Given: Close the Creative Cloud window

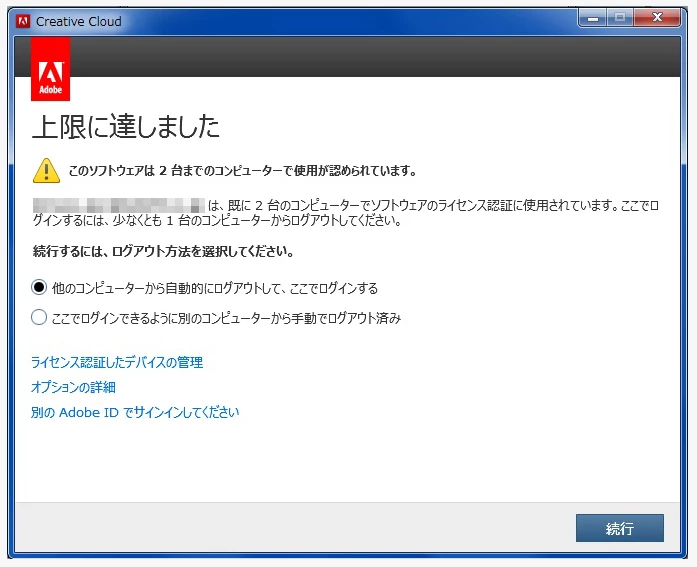Looking at the screenshot, I should coord(657,18).
